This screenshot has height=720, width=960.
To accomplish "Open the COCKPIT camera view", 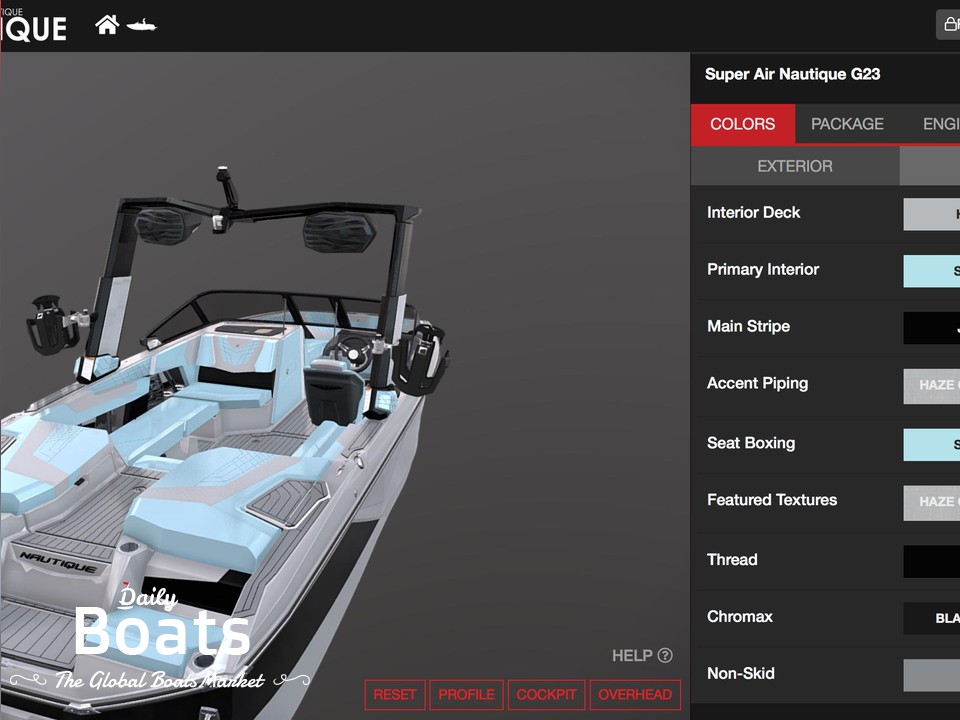I will [x=545, y=694].
